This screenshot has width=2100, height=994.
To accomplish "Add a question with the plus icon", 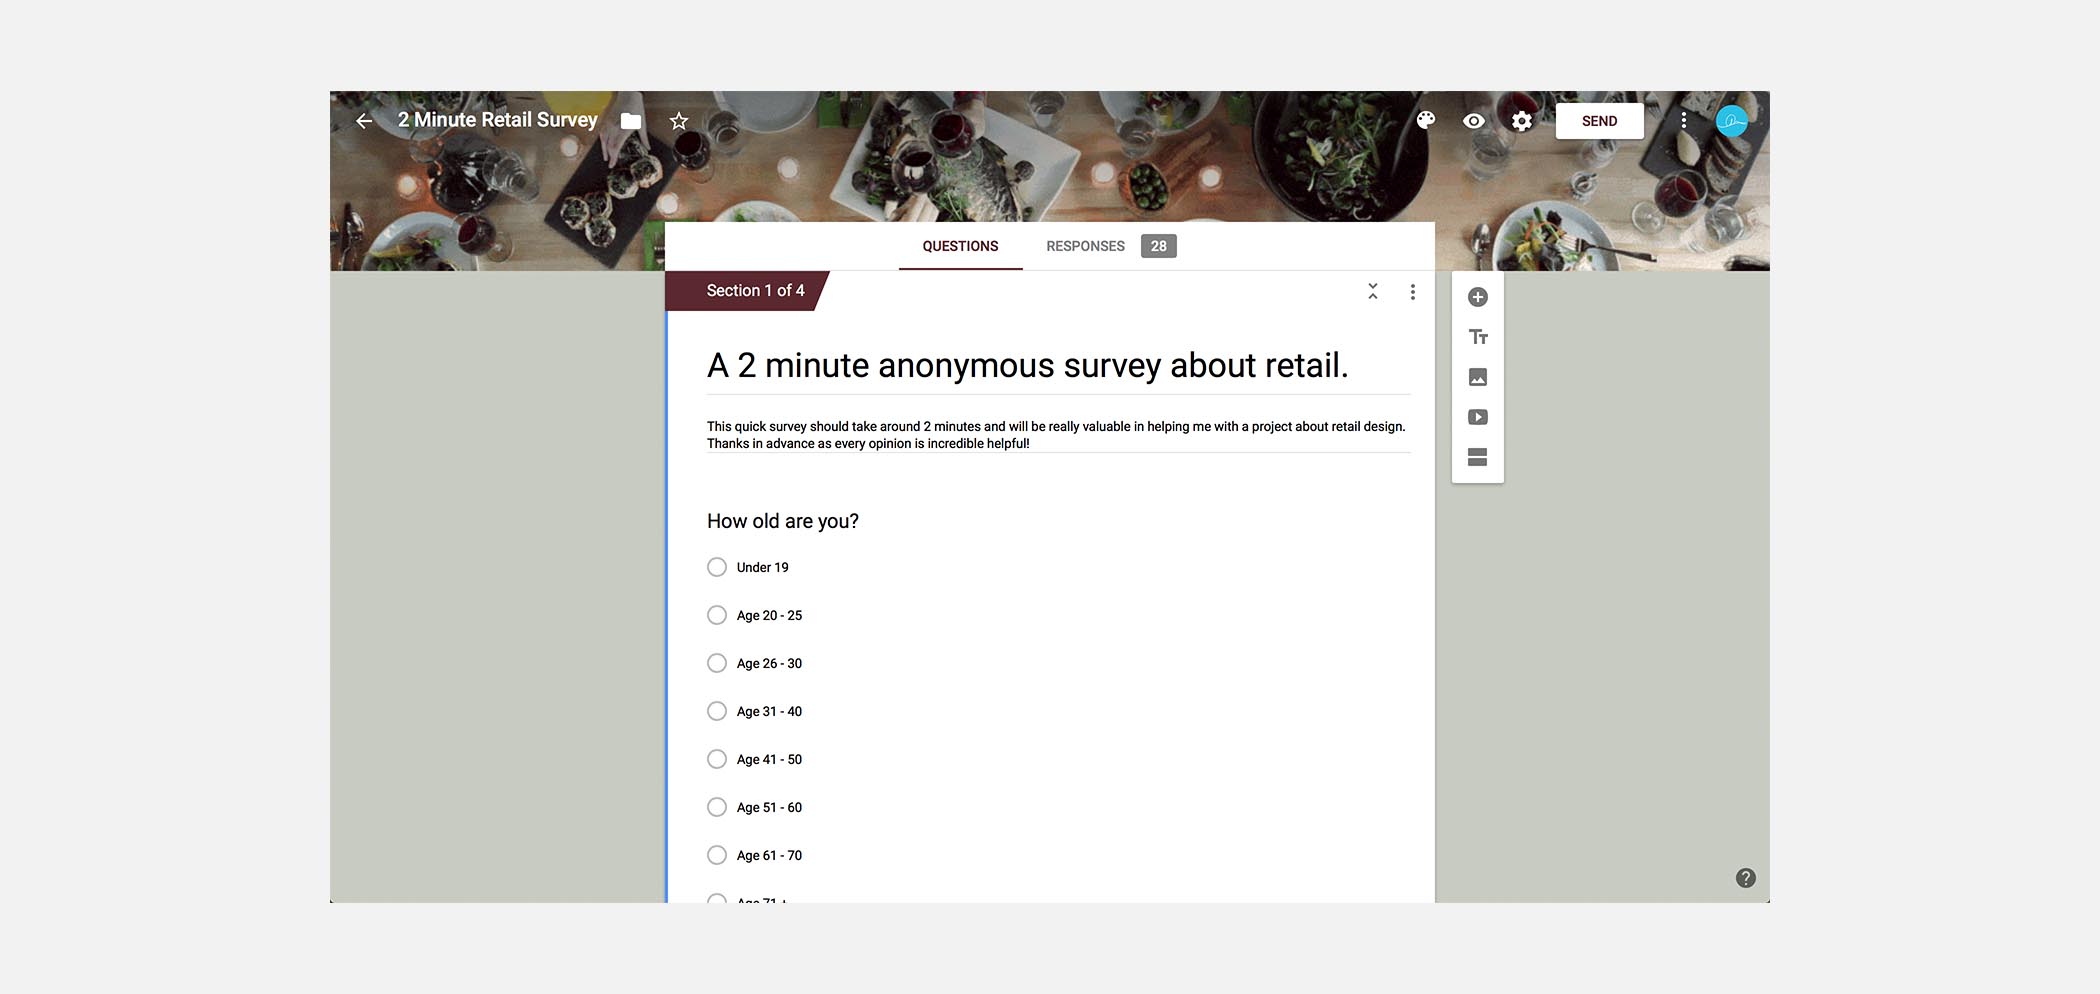I will tap(1478, 297).
